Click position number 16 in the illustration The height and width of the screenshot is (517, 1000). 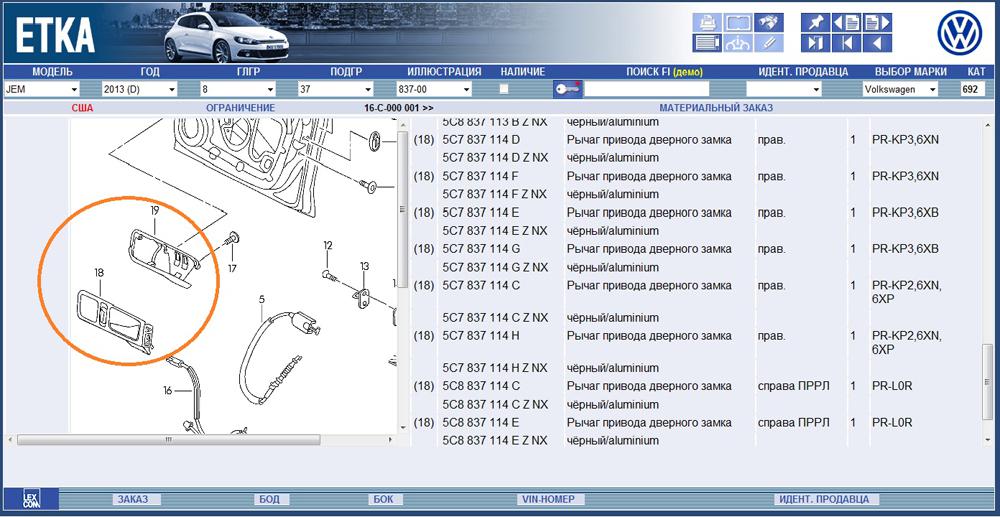point(167,391)
